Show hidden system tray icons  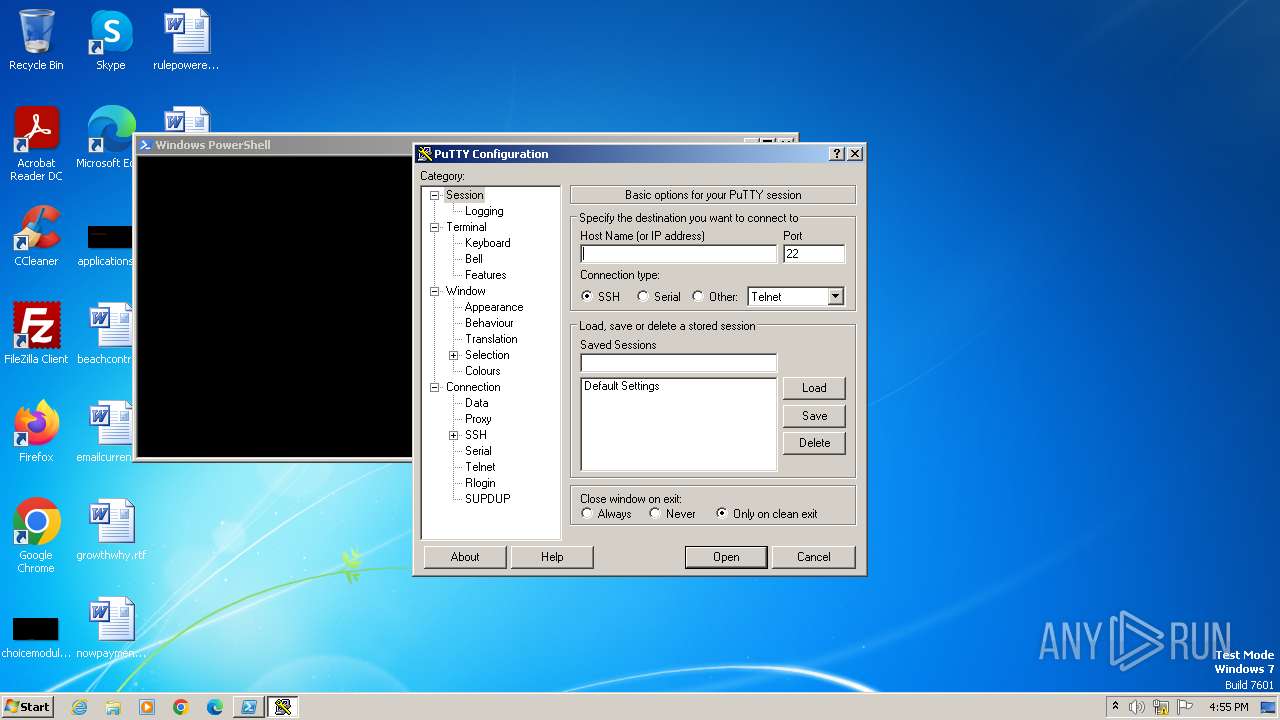(x=1115, y=707)
